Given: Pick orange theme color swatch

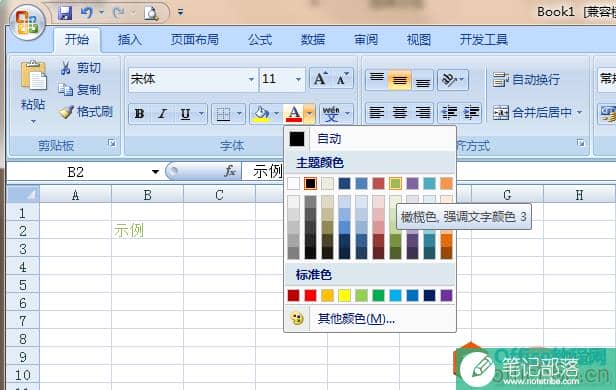Looking at the screenshot, I should [x=446, y=183].
